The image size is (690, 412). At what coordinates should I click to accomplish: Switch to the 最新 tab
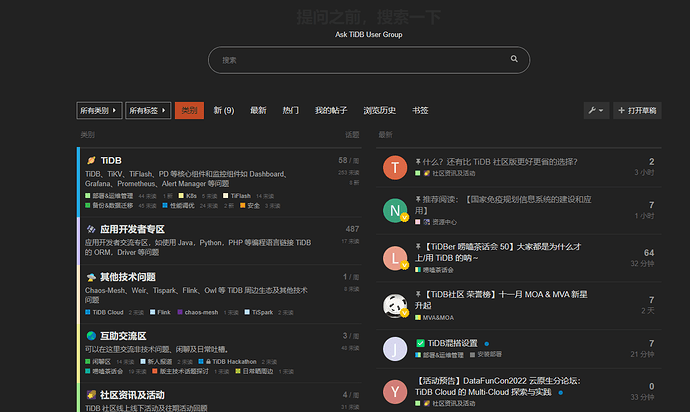click(x=258, y=110)
